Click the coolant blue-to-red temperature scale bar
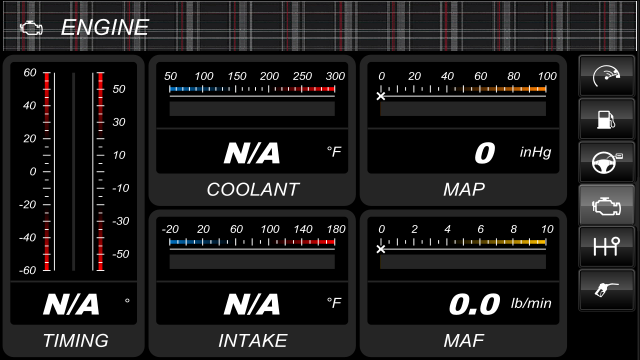640x360 pixels. click(252, 89)
